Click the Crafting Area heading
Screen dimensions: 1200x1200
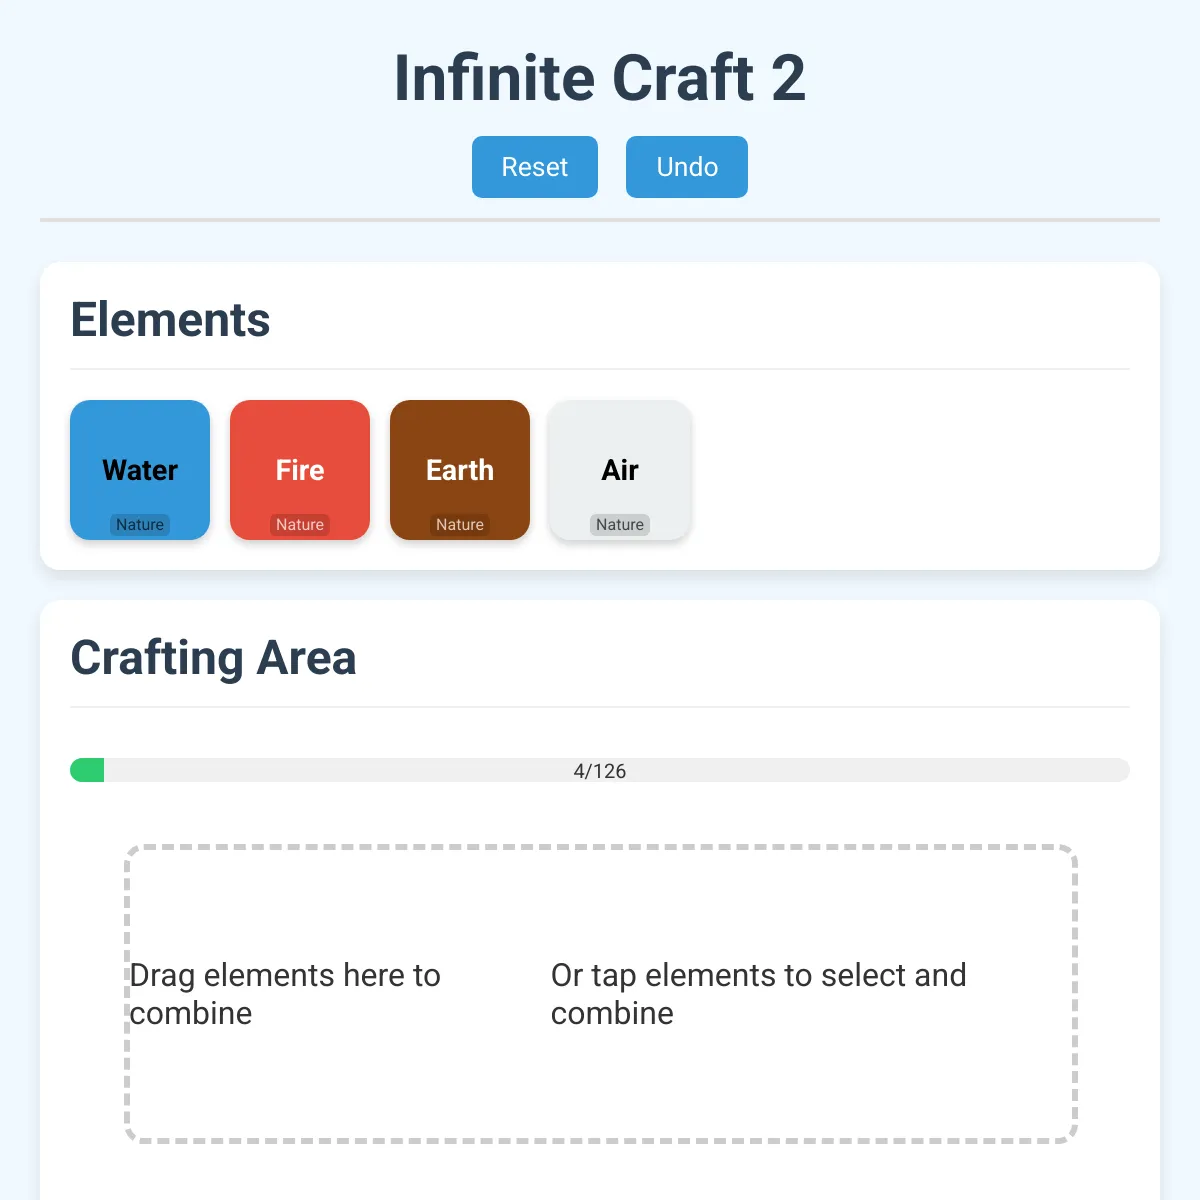click(x=213, y=658)
